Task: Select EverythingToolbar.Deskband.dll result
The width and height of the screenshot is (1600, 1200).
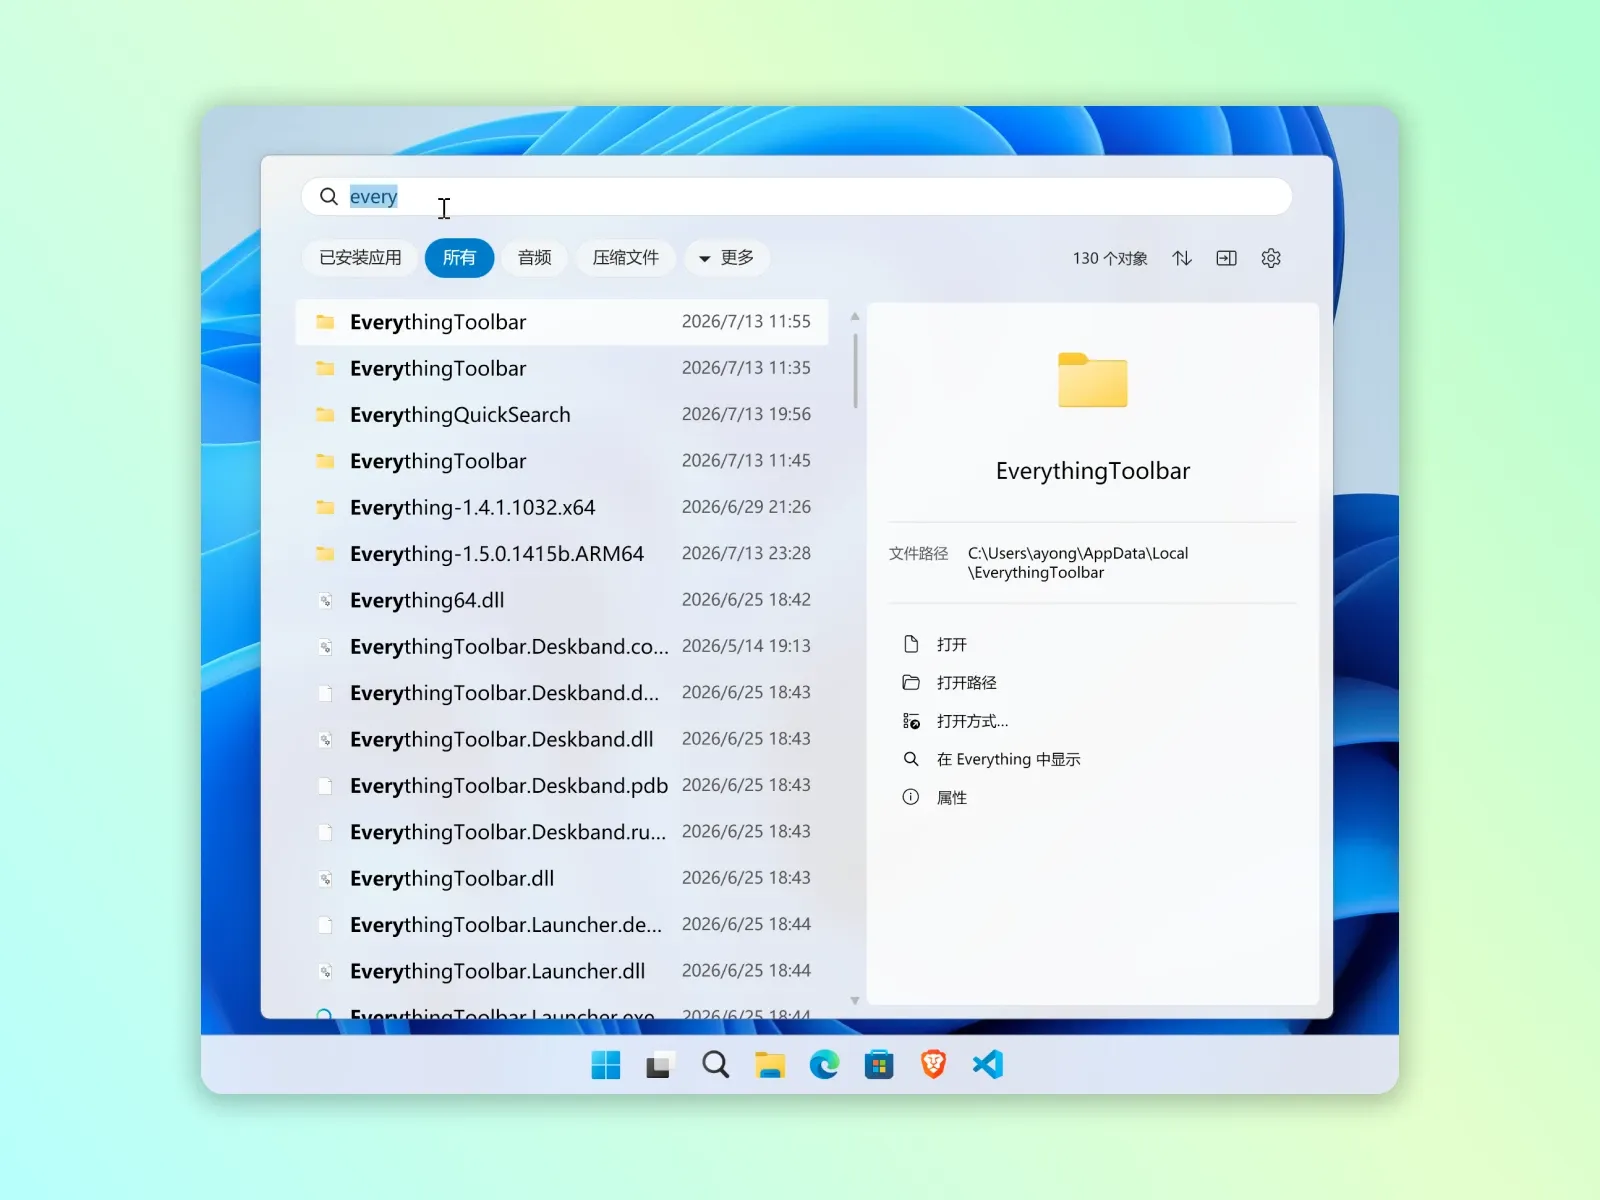Action: point(562,739)
